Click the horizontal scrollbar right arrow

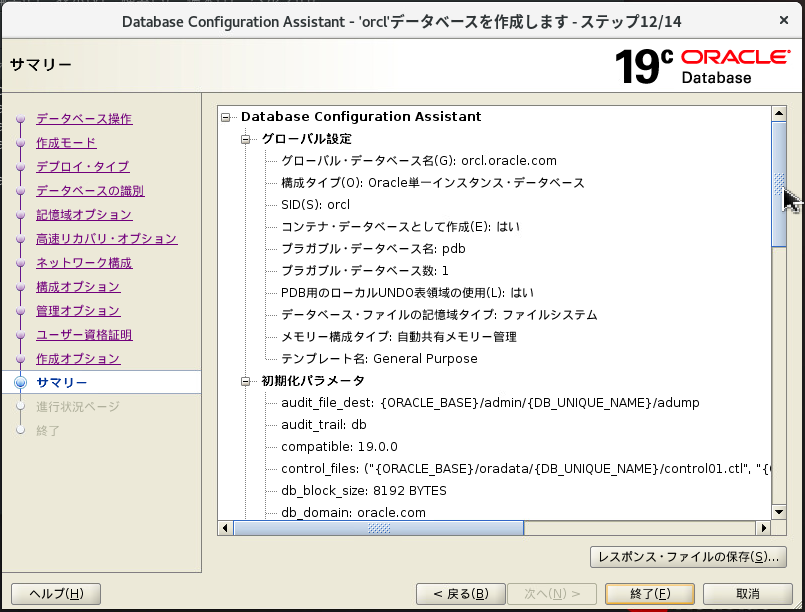(763, 528)
